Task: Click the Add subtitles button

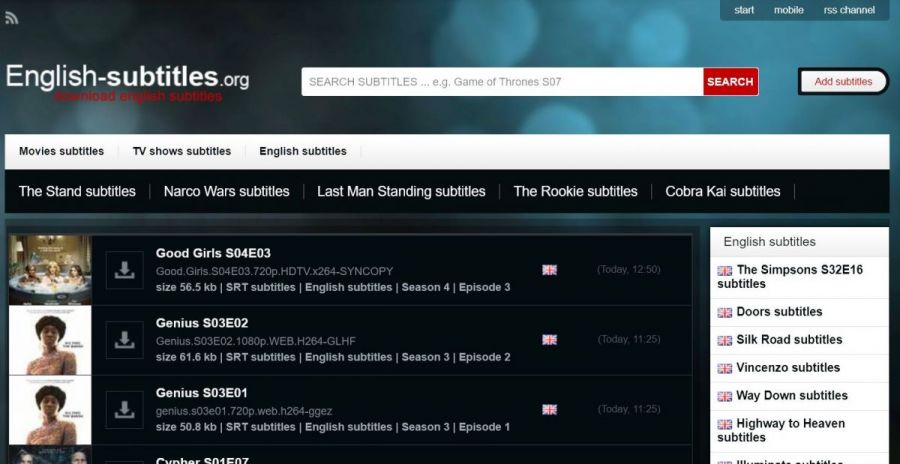Action: (x=843, y=82)
